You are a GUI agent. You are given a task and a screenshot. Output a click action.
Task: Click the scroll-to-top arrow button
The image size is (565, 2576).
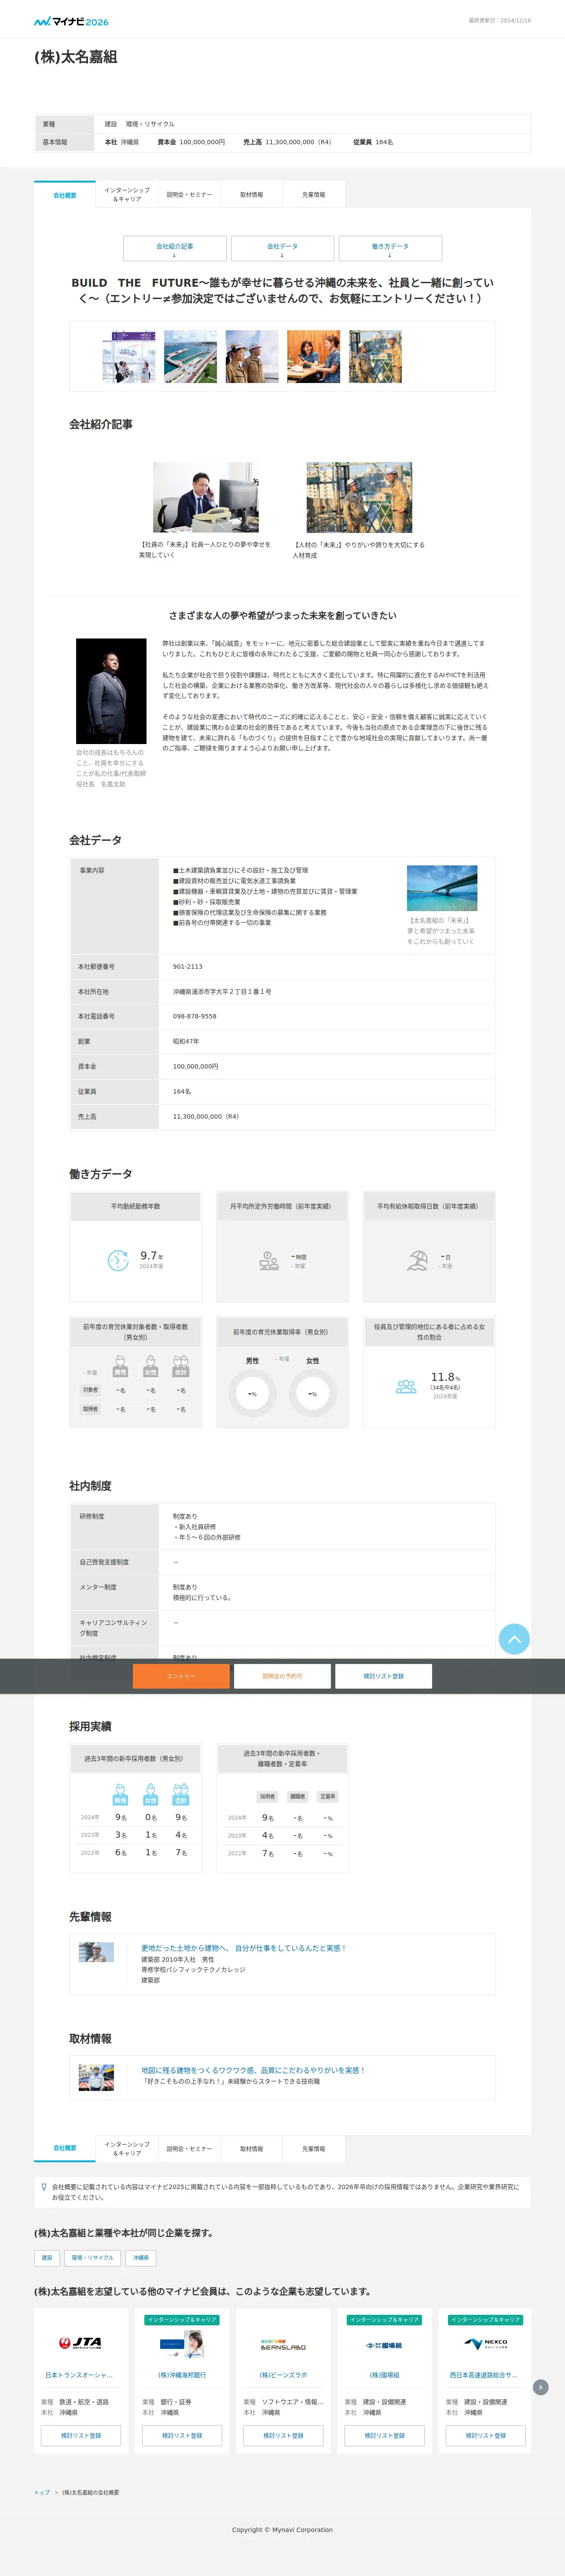click(x=514, y=1638)
